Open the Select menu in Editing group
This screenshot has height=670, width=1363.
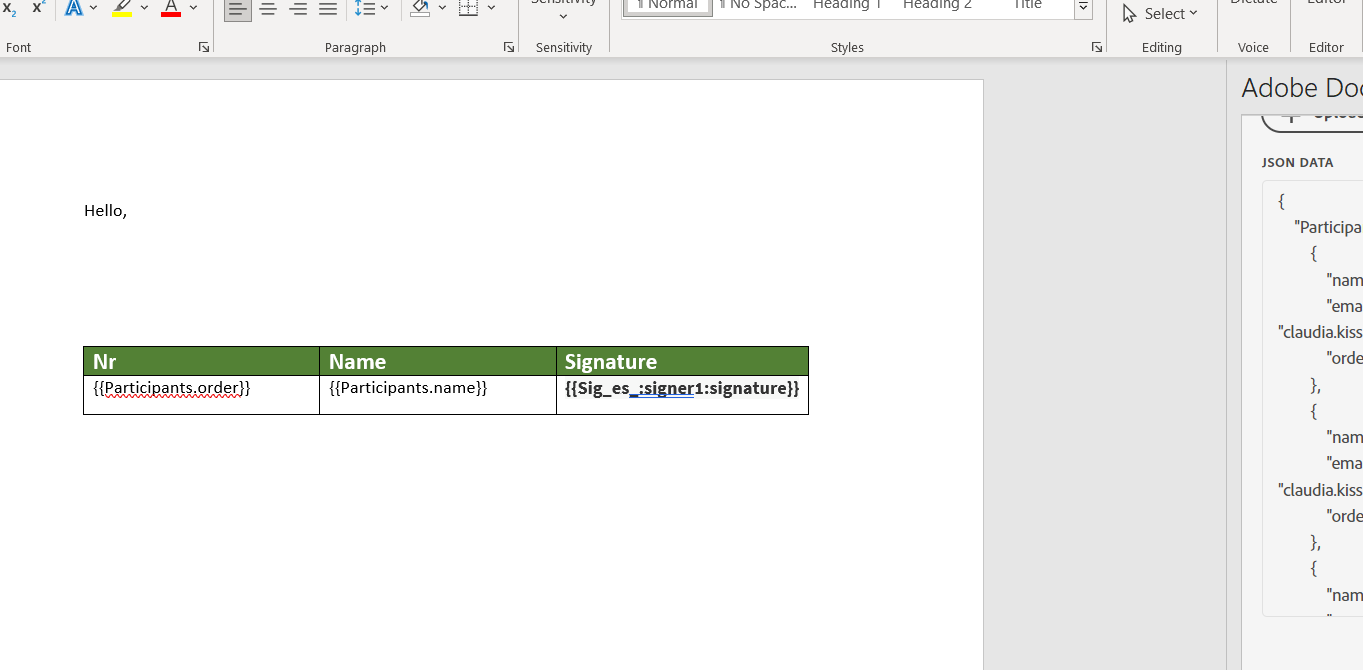coord(1160,13)
